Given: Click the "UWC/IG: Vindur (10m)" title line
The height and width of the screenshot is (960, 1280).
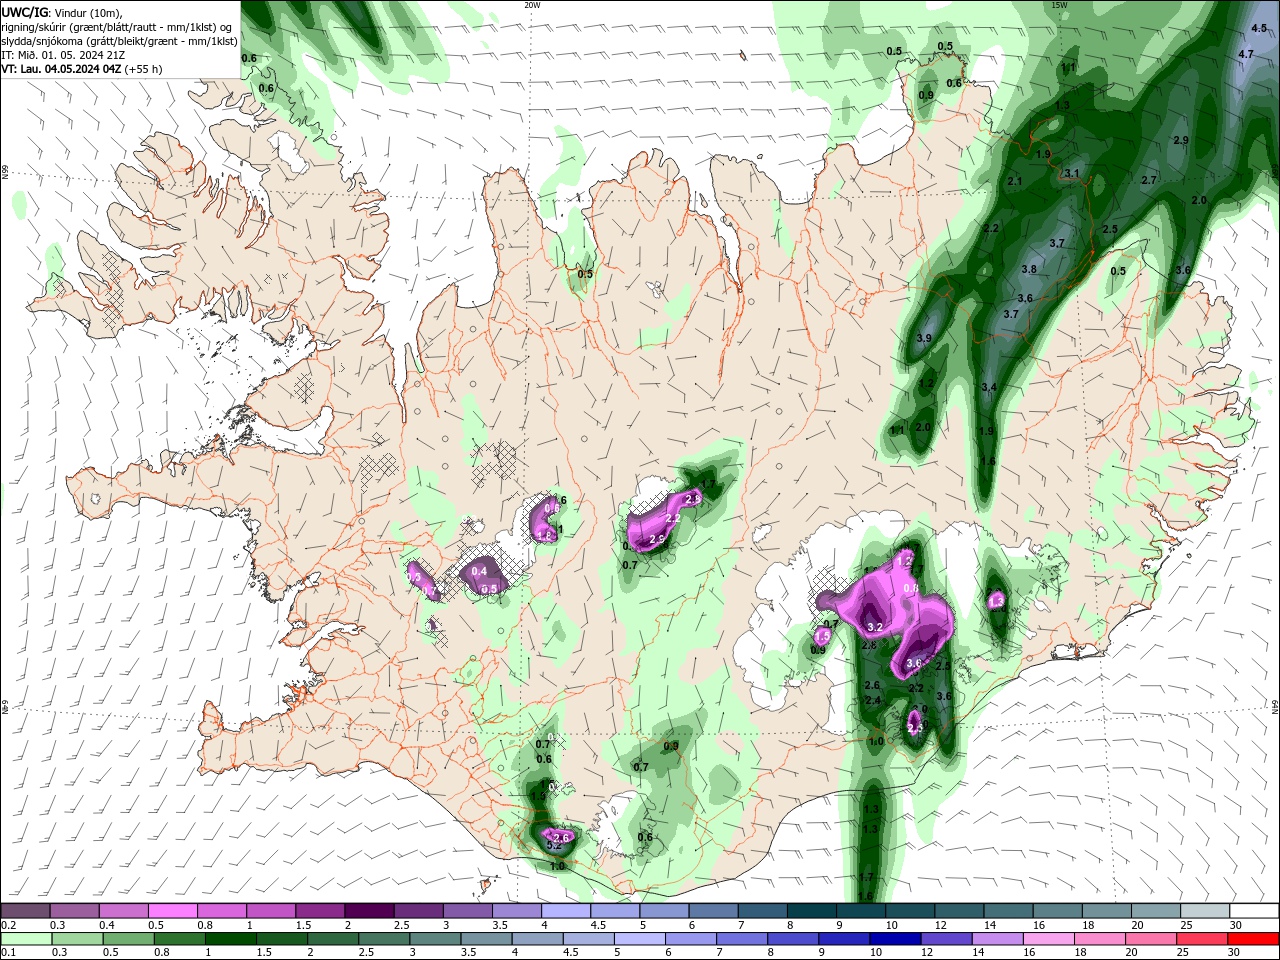Looking at the screenshot, I should [x=60, y=12].
